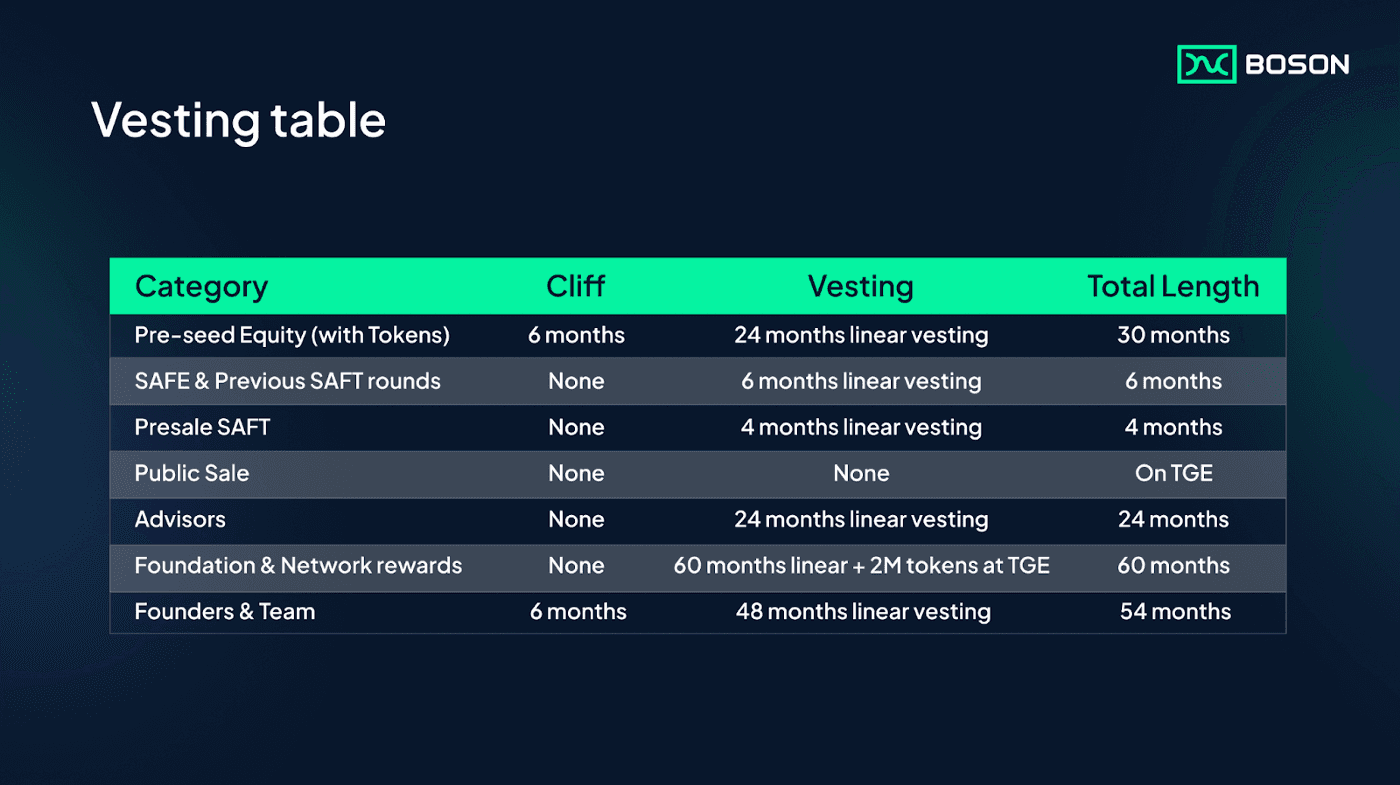Select the SAFE & Previous SAFT rounds row
This screenshot has height=785, width=1400.
(697, 381)
